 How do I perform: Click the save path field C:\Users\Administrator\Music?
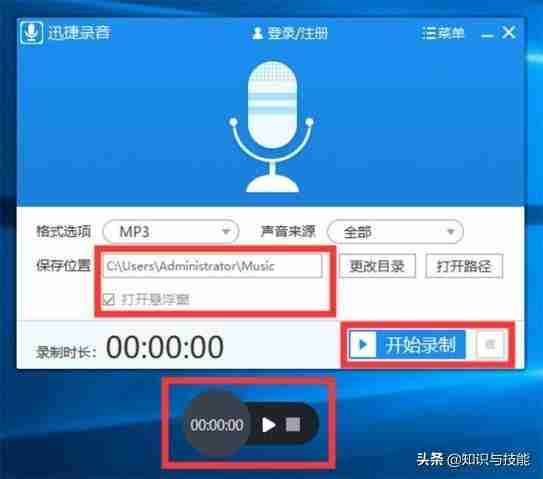tap(213, 266)
